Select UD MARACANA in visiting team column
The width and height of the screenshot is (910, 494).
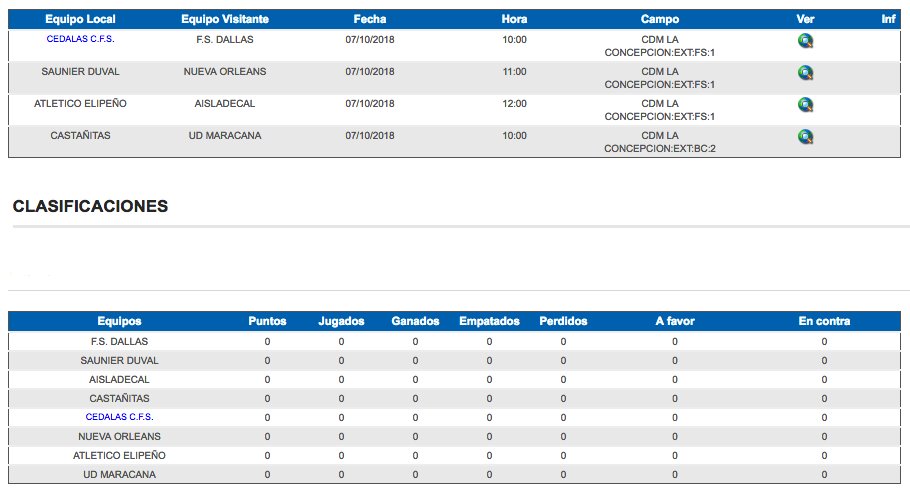point(225,135)
